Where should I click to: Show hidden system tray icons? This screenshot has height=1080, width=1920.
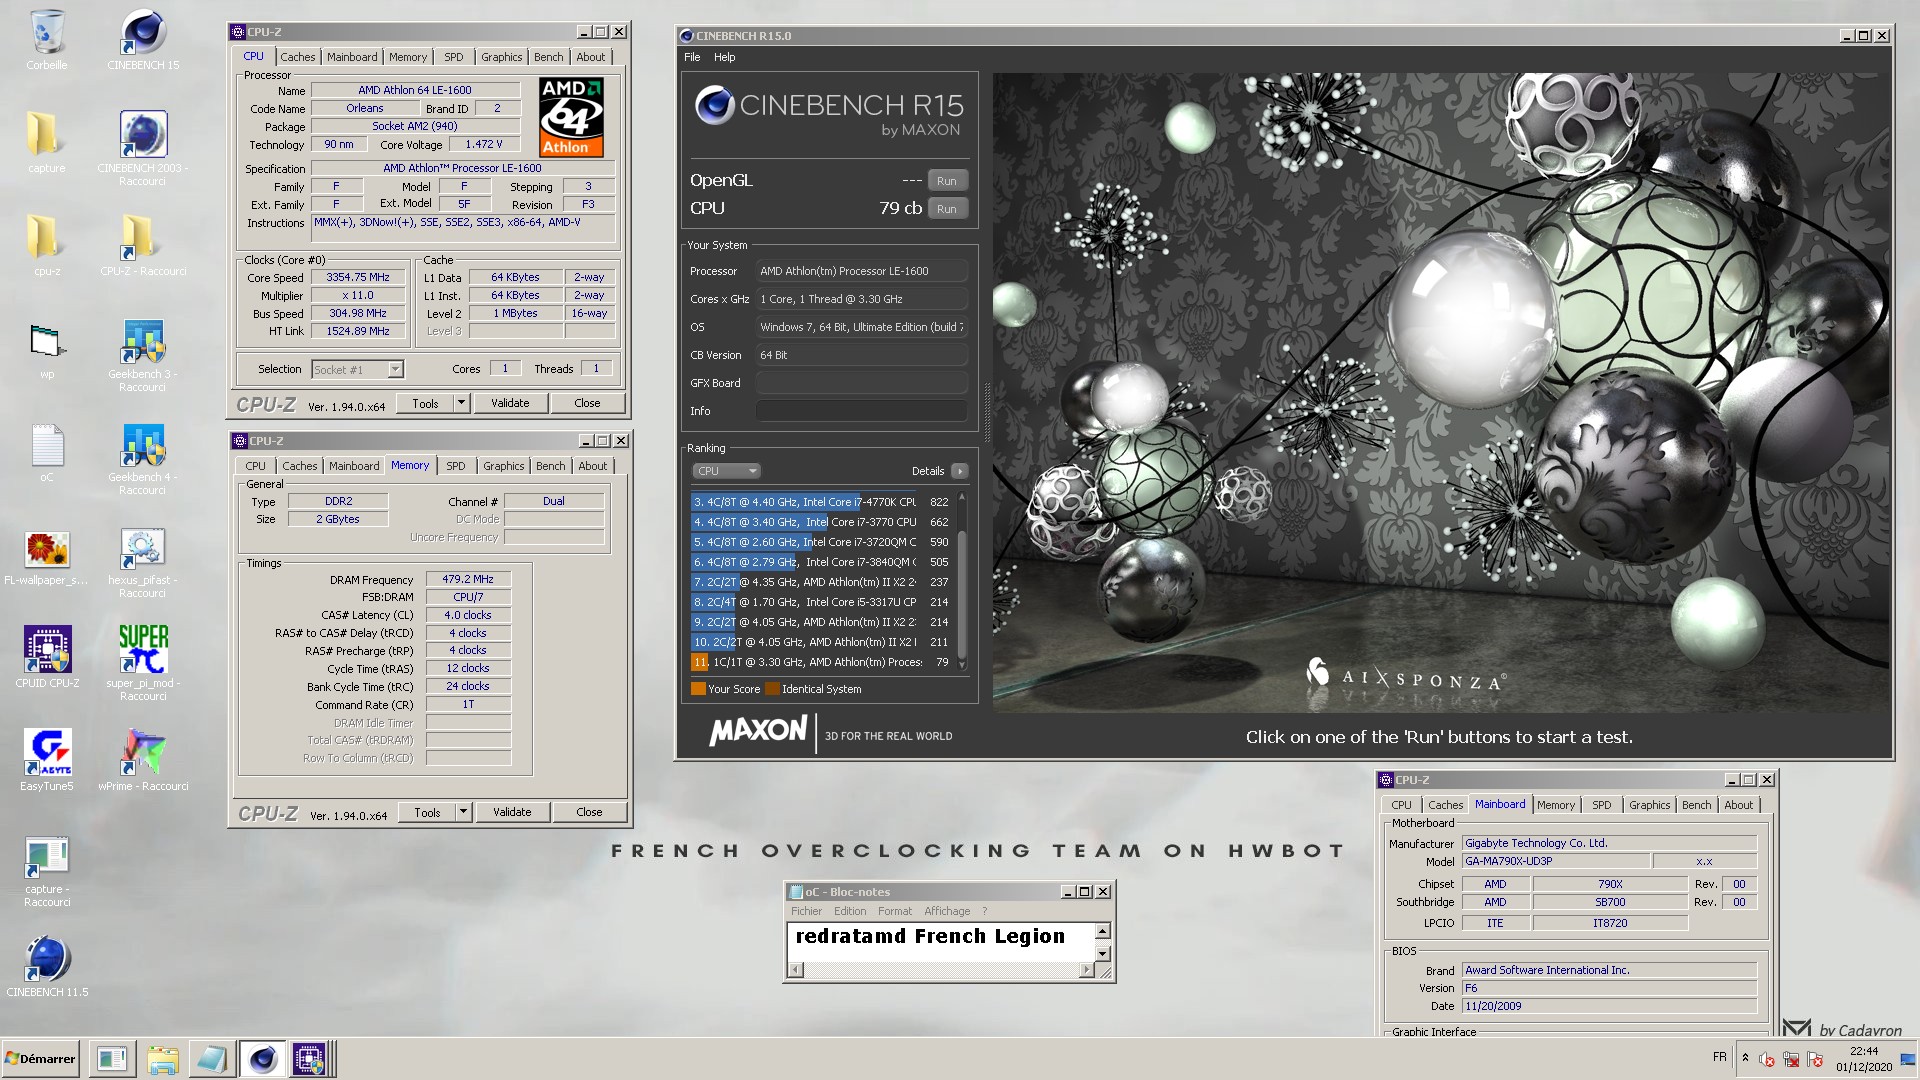[x=1745, y=1058]
